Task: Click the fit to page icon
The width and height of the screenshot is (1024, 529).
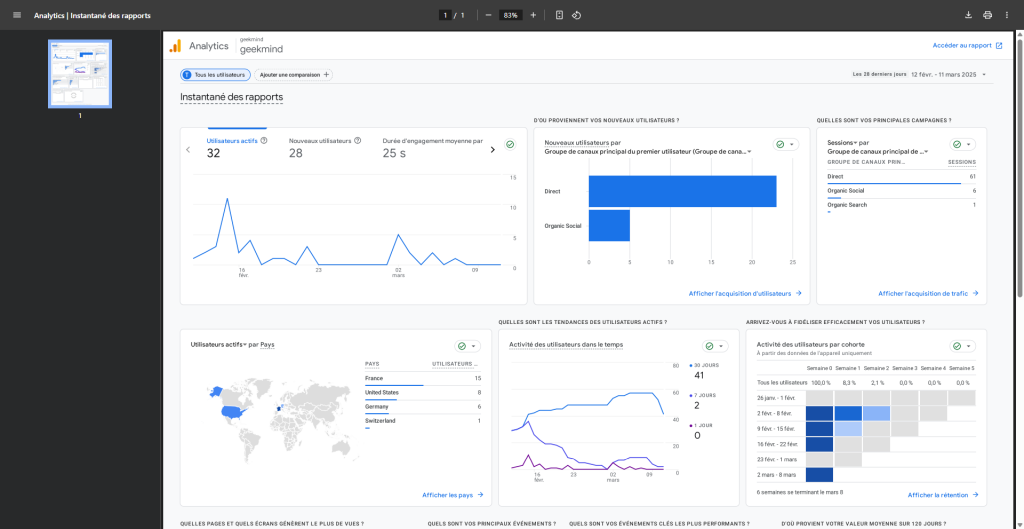Action: 559,15
